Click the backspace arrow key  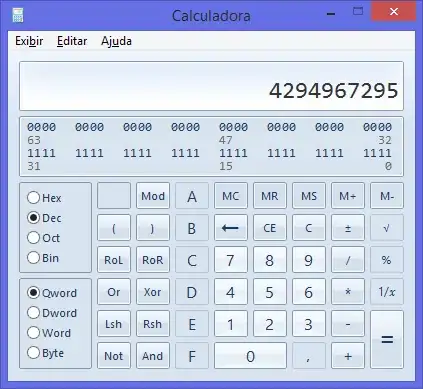[231, 228]
